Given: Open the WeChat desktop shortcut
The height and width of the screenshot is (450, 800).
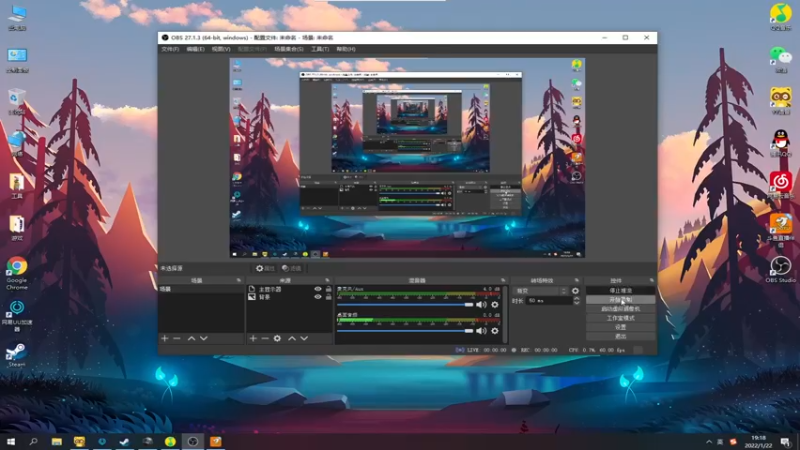Looking at the screenshot, I should click(780, 59).
